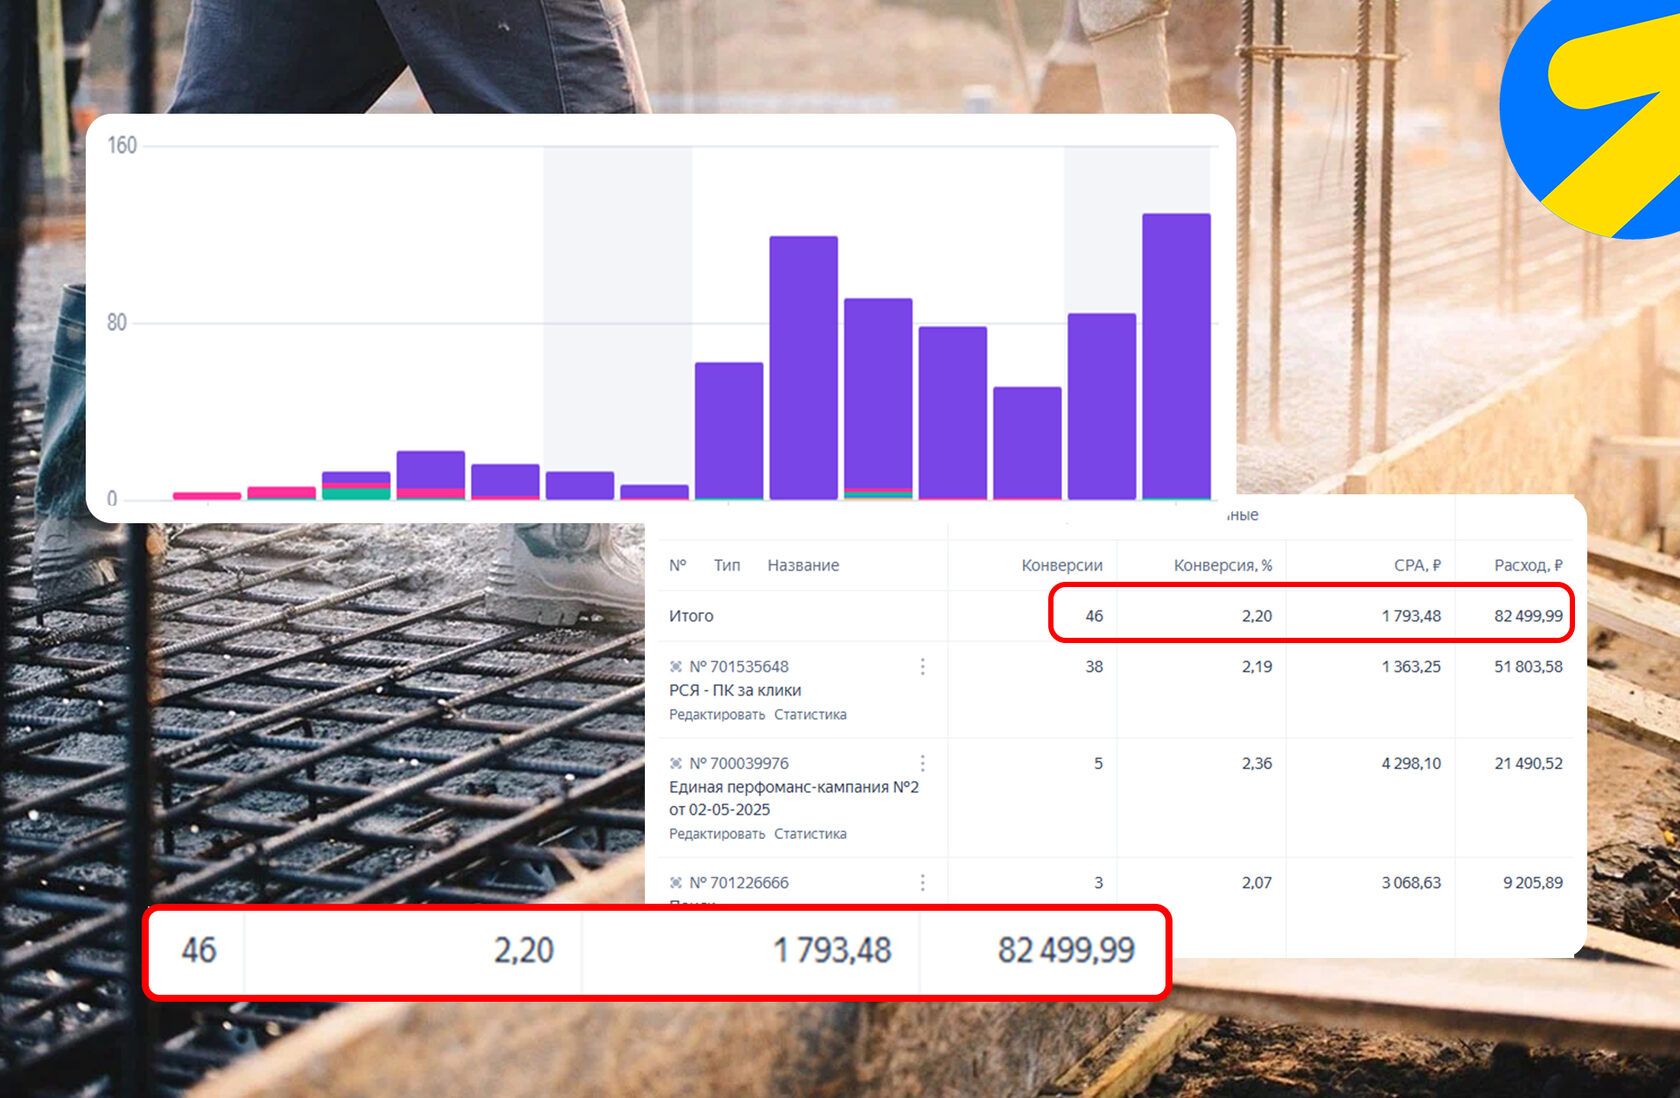Click CPA value 4 298,10

tap(1411, 763)
